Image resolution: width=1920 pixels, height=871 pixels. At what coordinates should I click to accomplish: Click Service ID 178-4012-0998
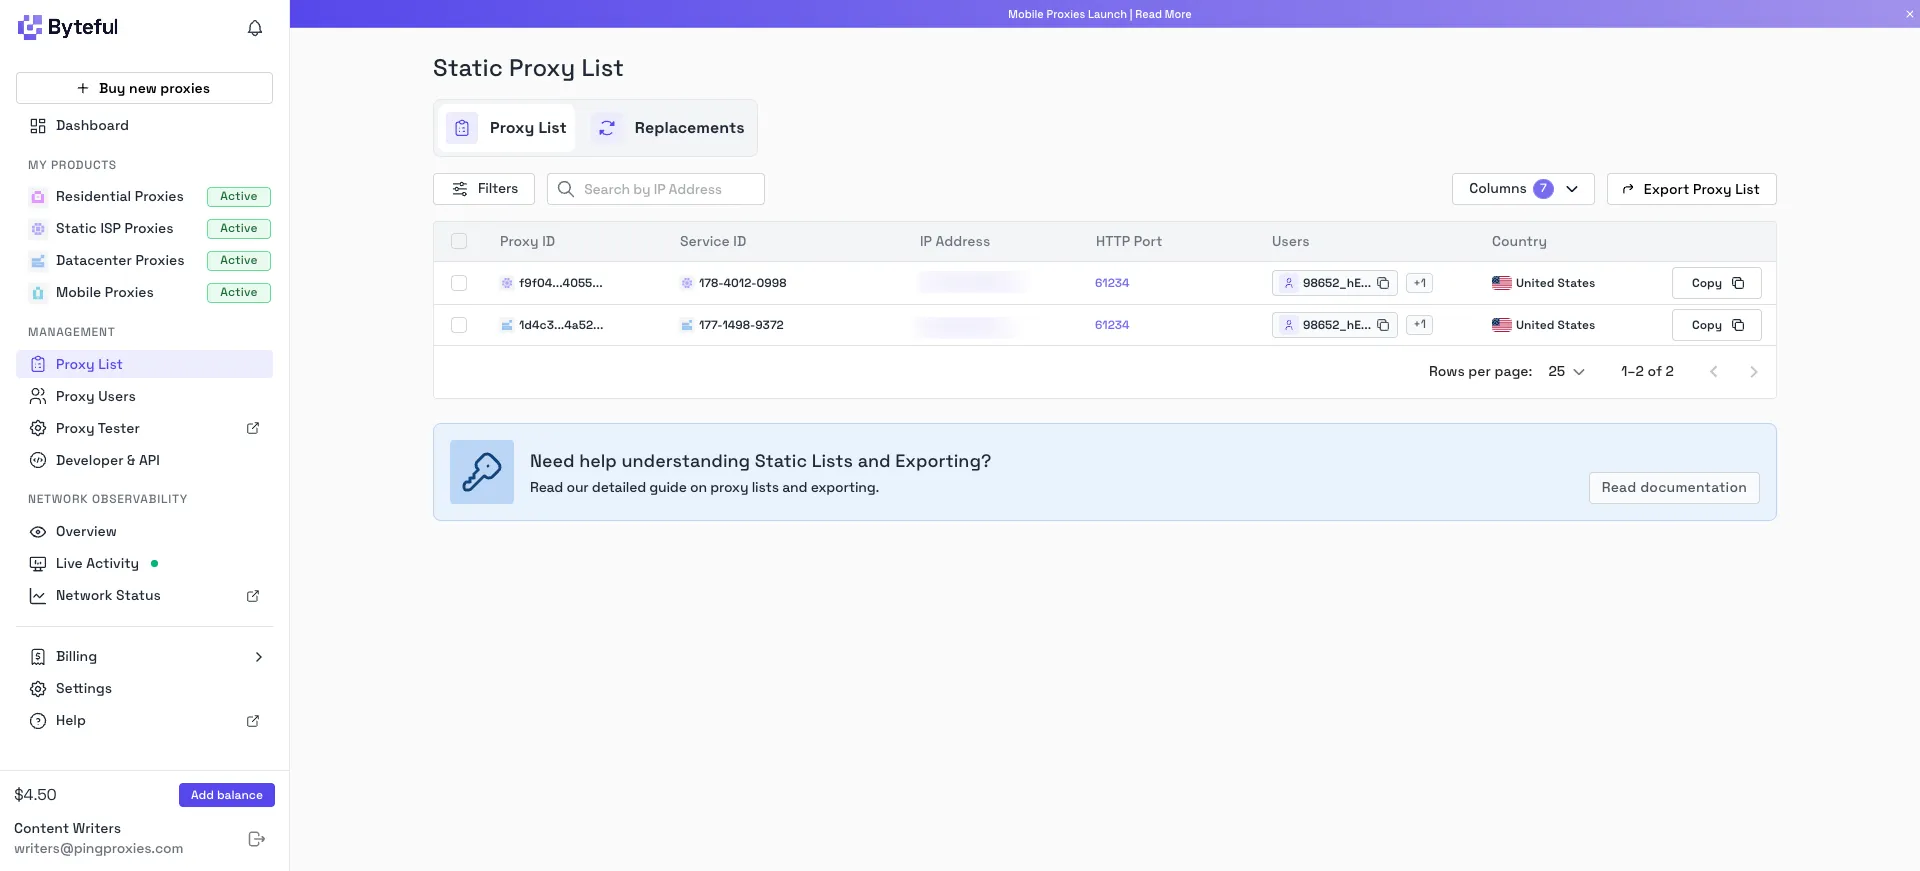pos(742,283)
